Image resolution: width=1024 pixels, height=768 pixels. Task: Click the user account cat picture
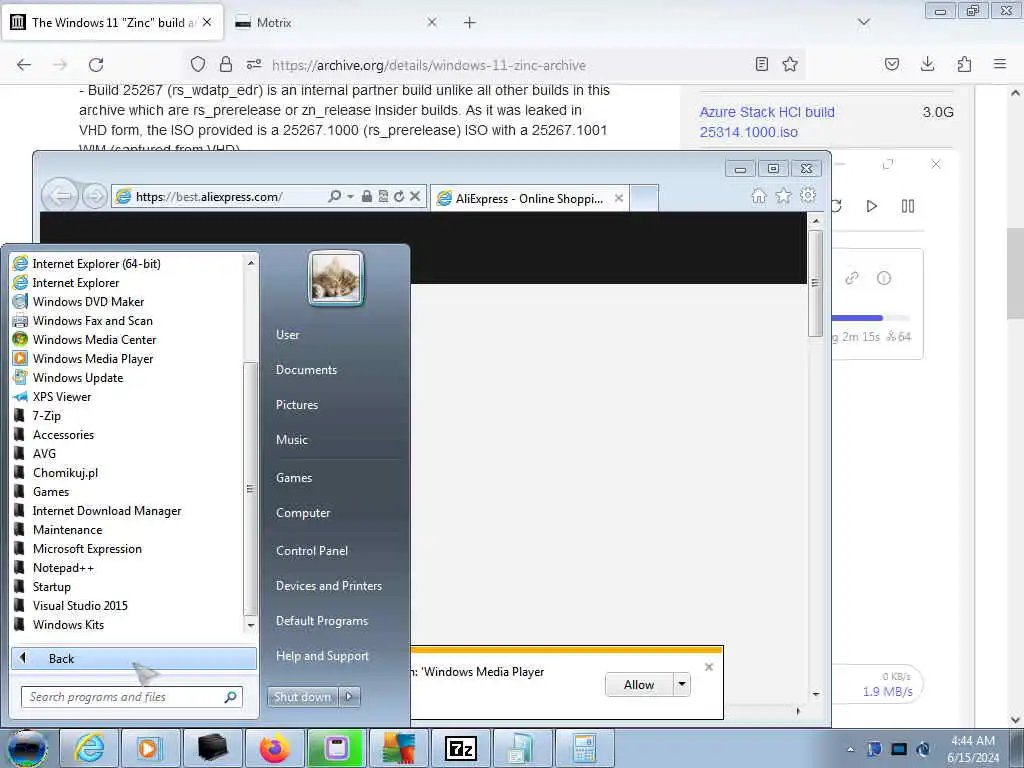coord(336,278)
